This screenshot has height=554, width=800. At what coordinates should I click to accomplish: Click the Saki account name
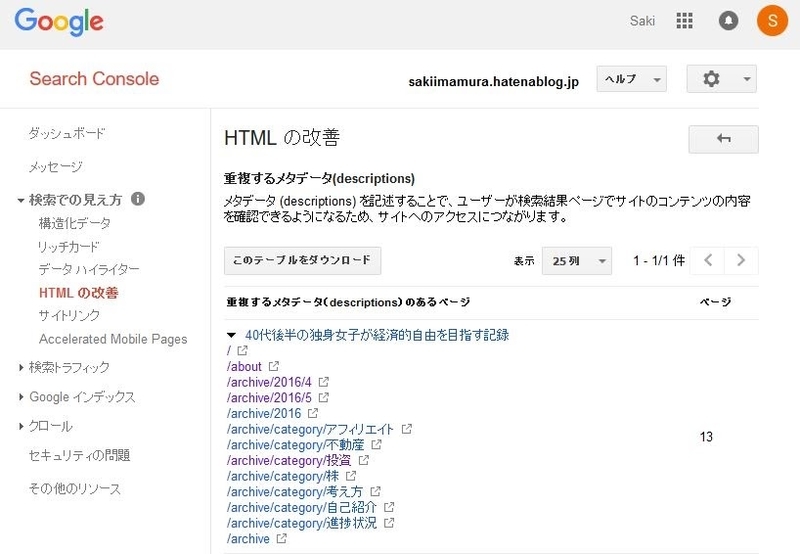642,21
